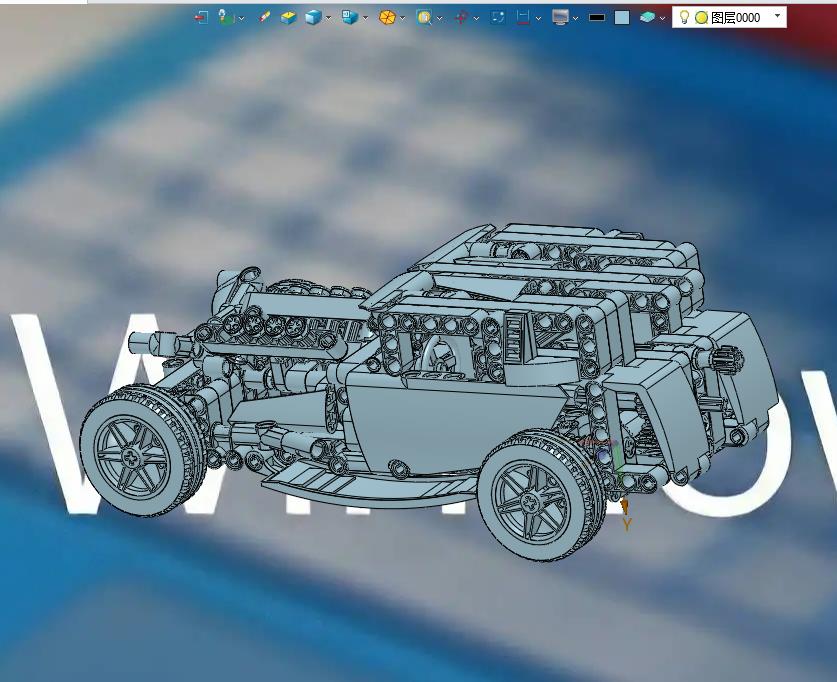Open the 图层0000 layer dropdown
837x682 pixels.
(778, 16)
